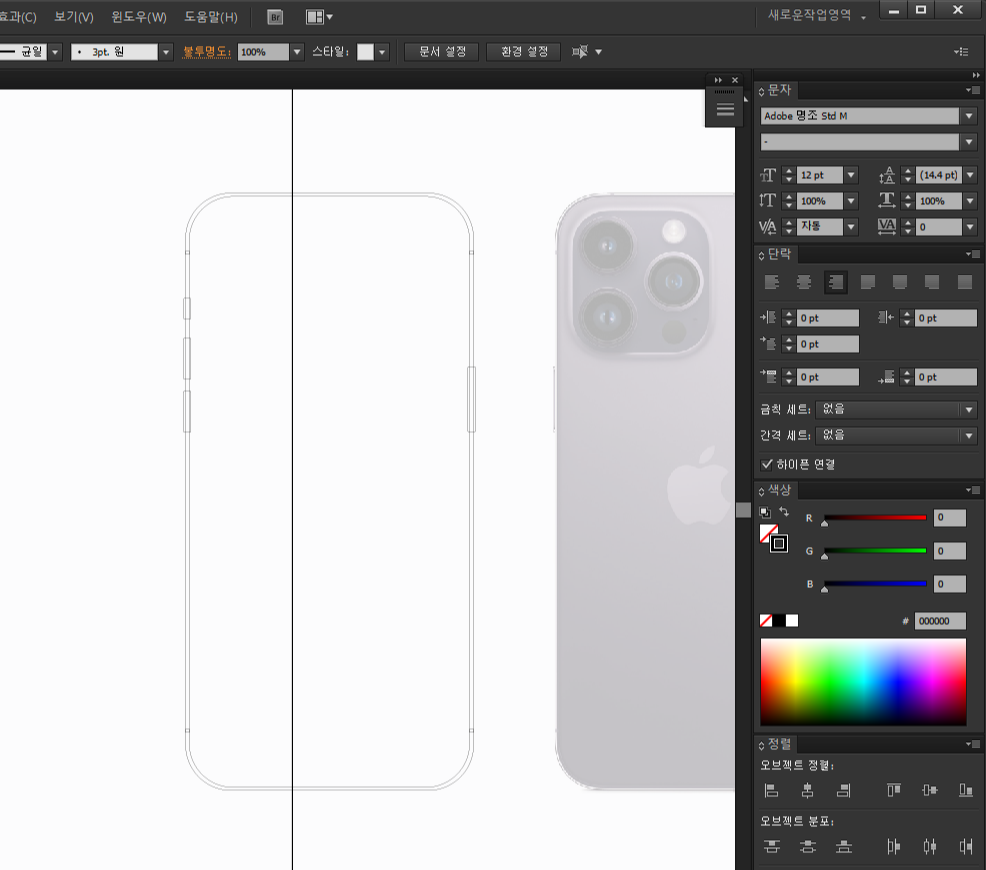Click horizontal align center under 오브젝트 정렬
986x870 pixels.
pyautogui.click(x=807, y=791)
